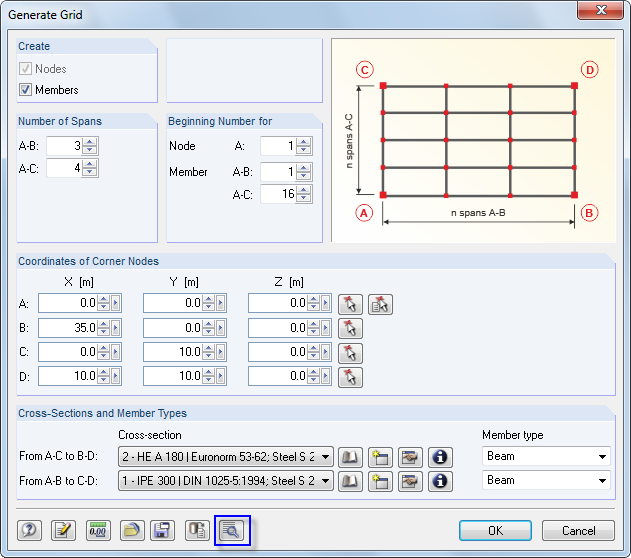631x558 pixels.
Task: Close the Generate Grid dialog
Action: pos(600,10)
